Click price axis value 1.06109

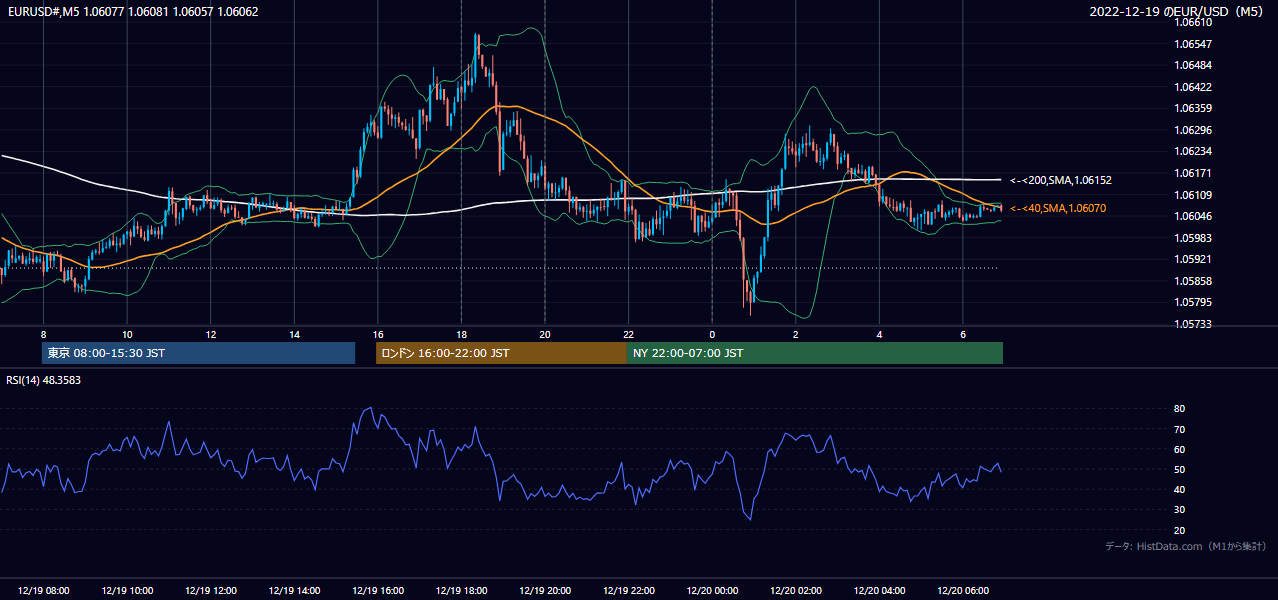1194,195
